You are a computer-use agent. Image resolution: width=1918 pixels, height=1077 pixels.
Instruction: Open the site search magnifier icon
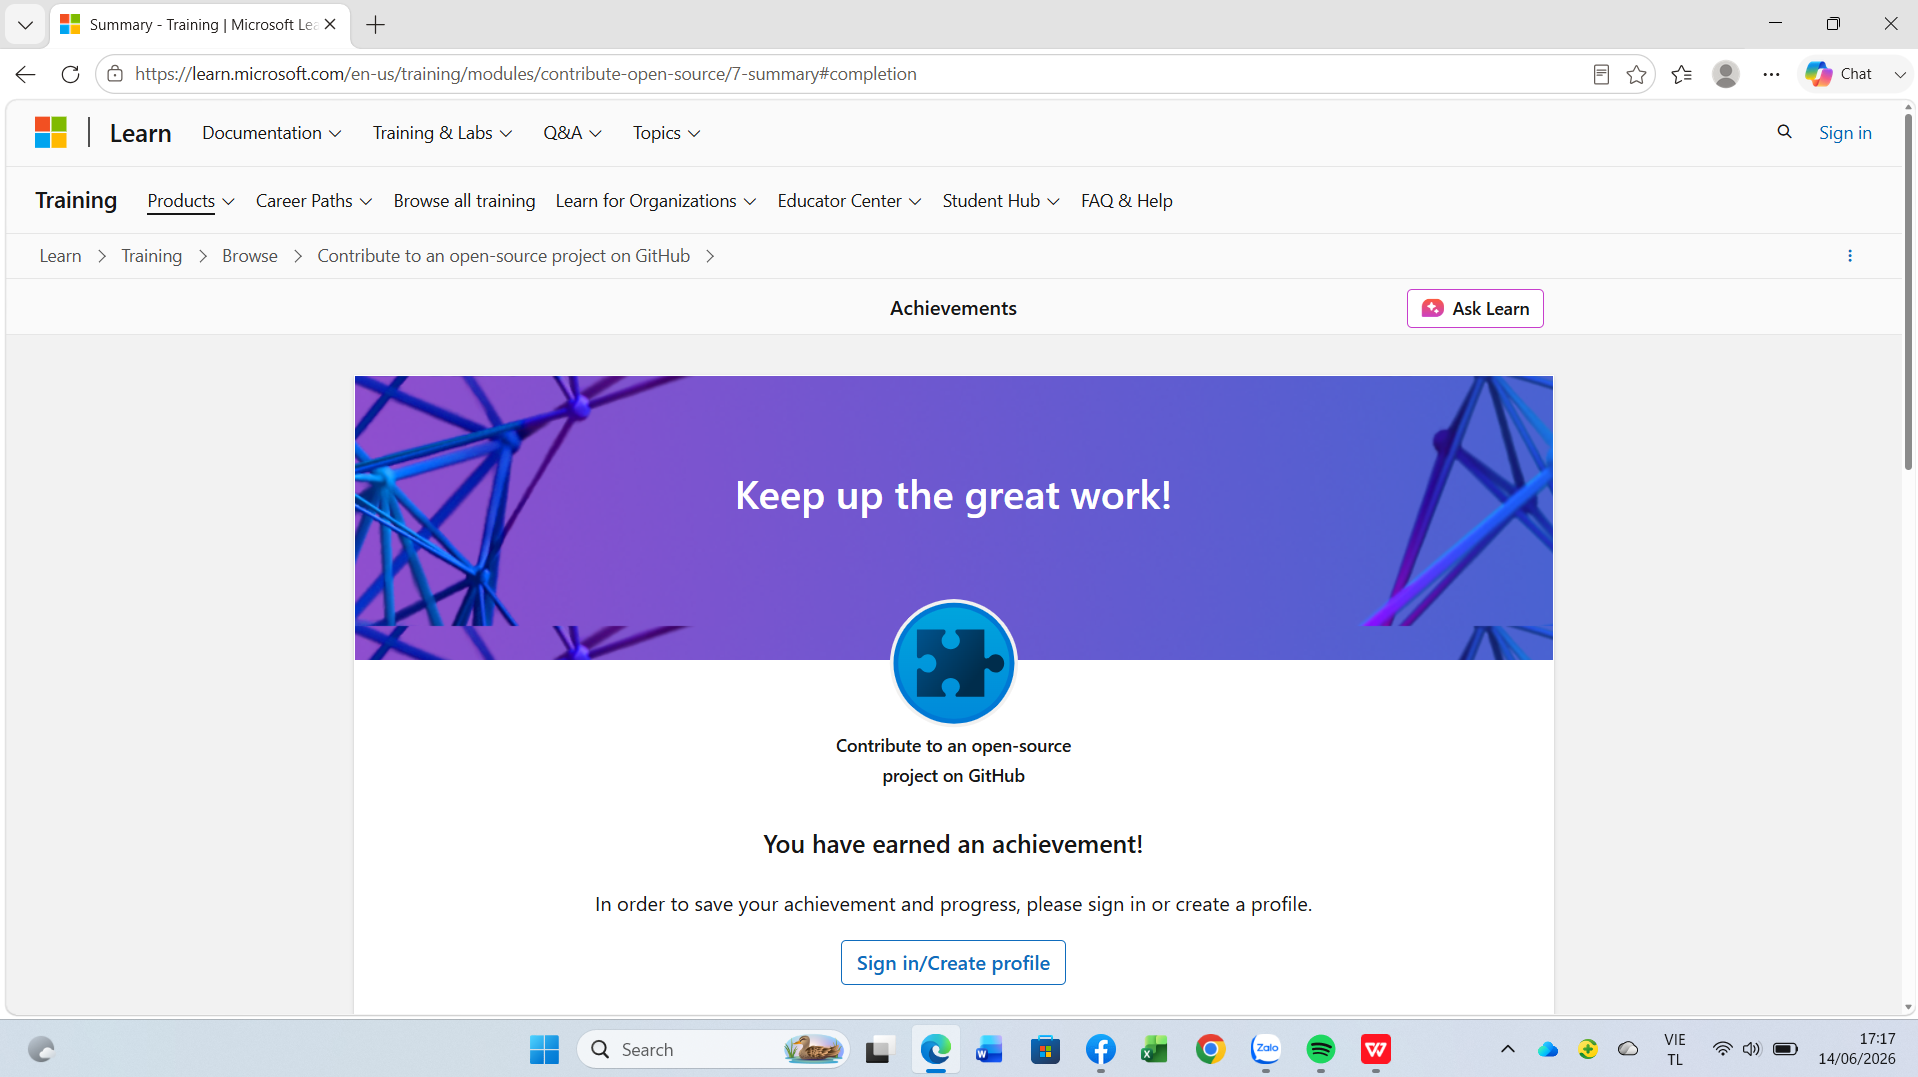click(x=1784, y=132)
